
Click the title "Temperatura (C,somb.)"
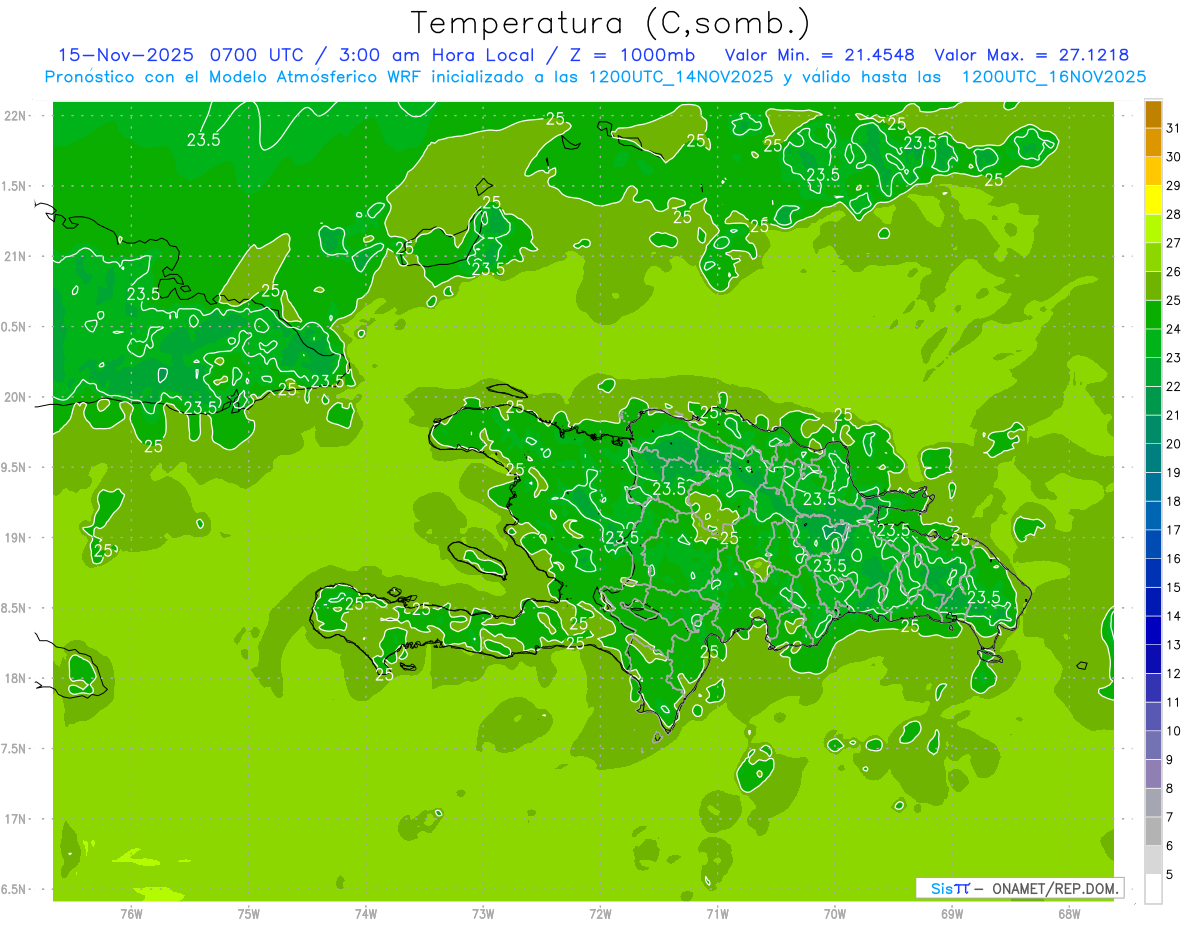click(611, 22)
